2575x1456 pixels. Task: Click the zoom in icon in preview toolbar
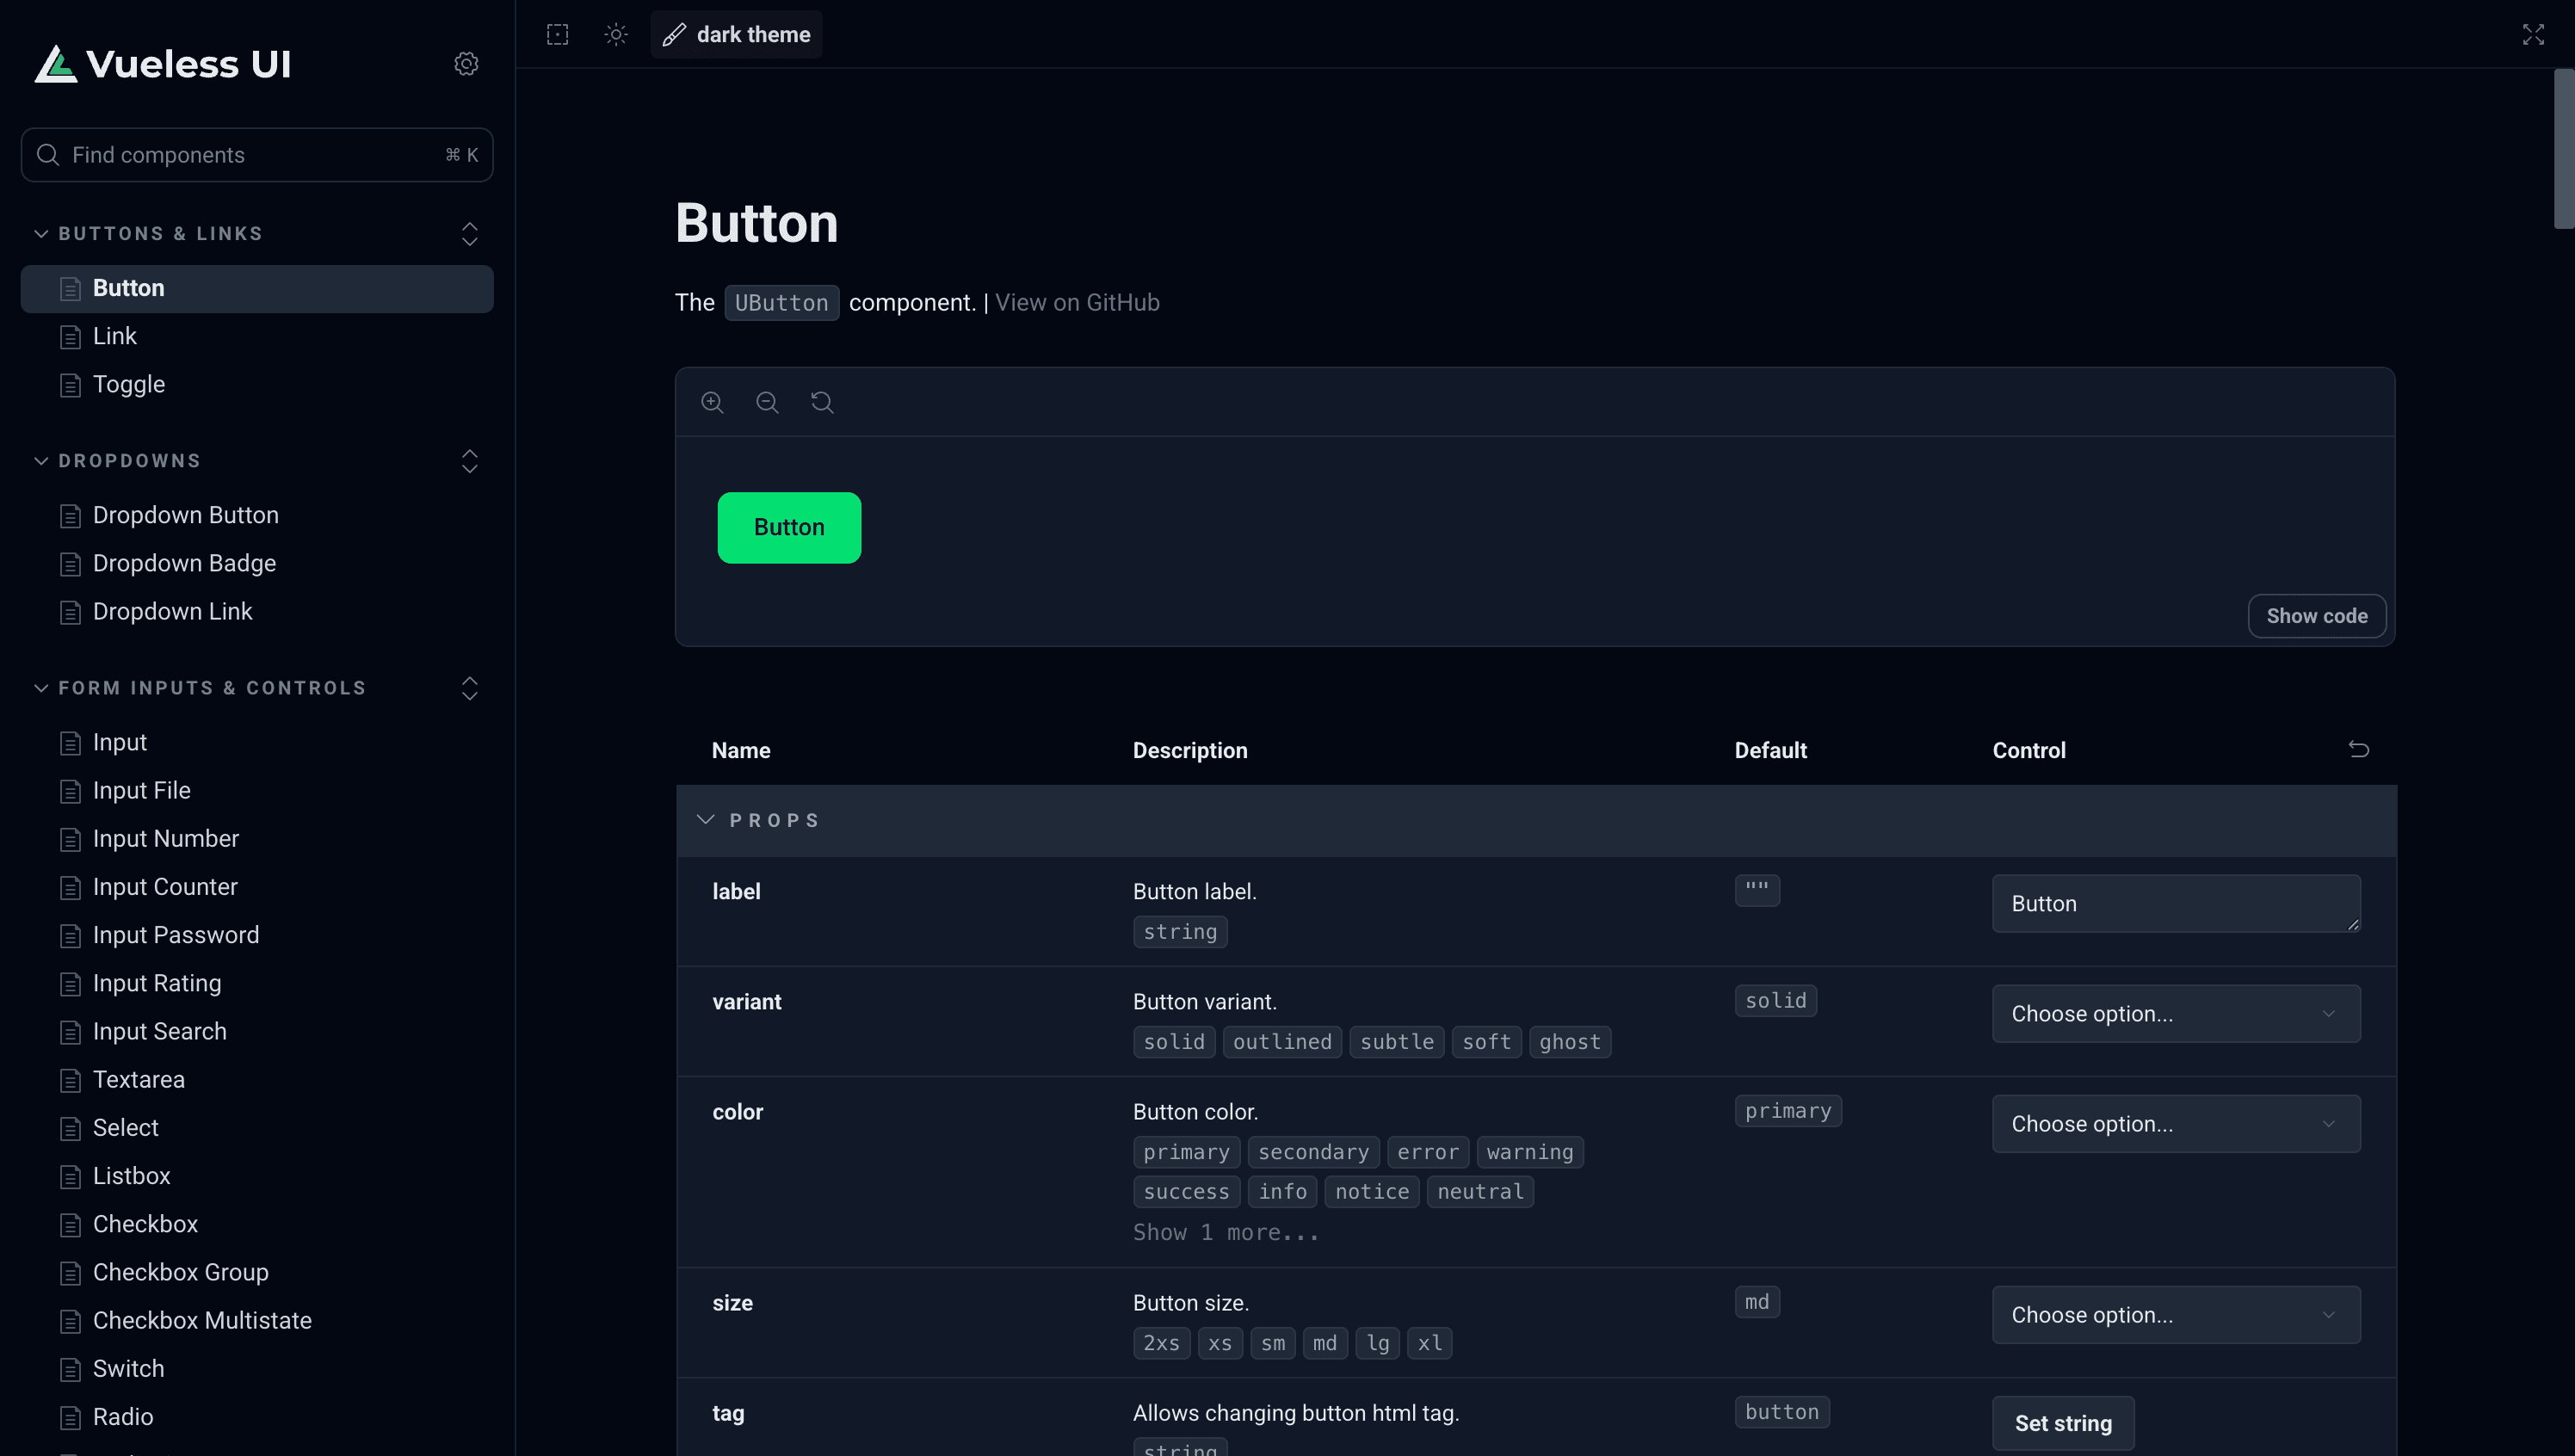tap(712, 402)
